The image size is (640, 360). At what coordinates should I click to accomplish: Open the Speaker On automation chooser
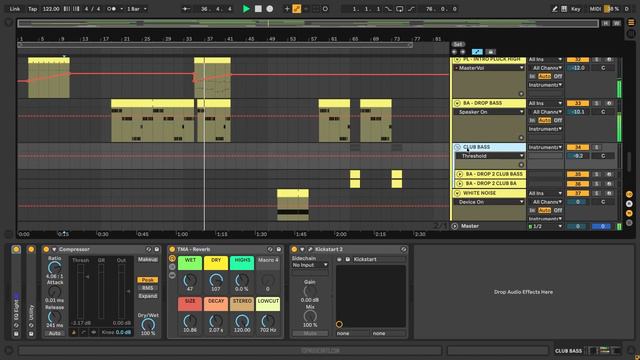(489, 112)
